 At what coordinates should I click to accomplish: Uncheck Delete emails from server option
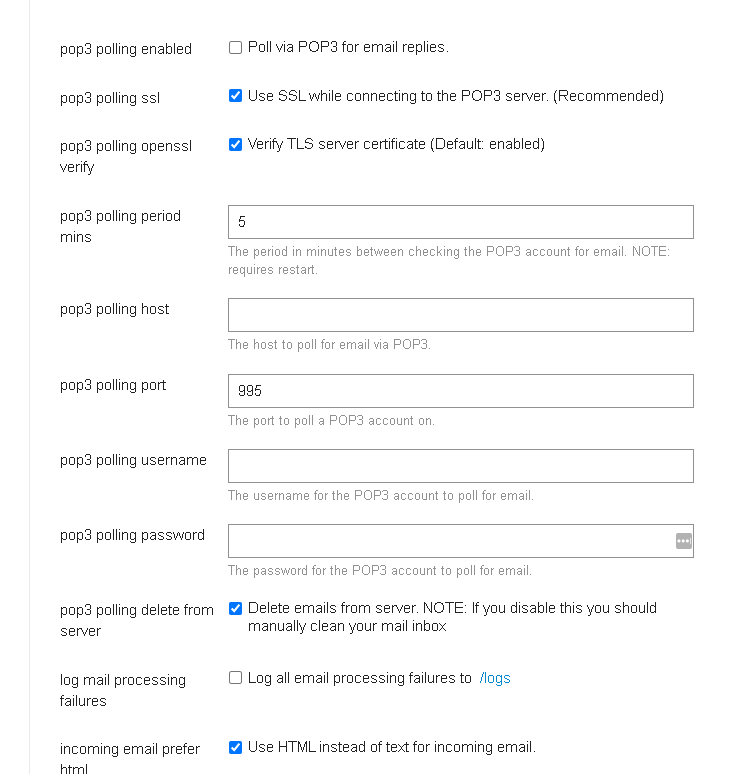(x=236, y=609)
